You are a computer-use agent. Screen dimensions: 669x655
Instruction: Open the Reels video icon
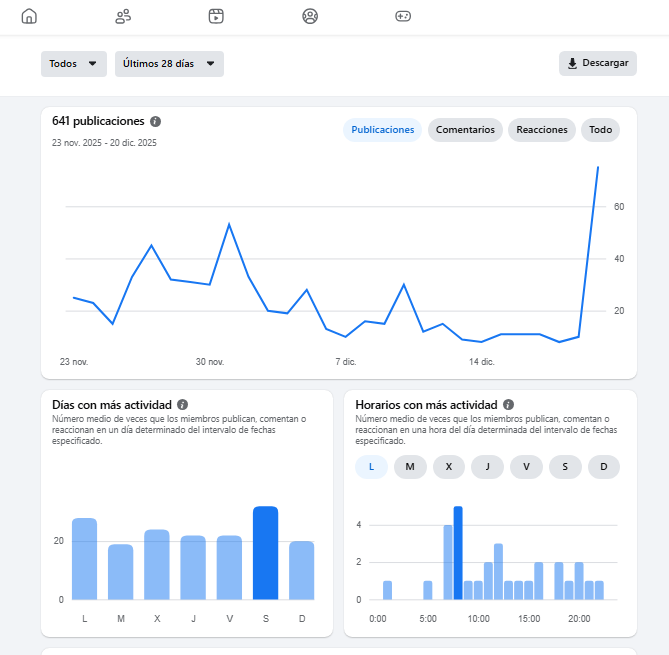pos(216,16)
